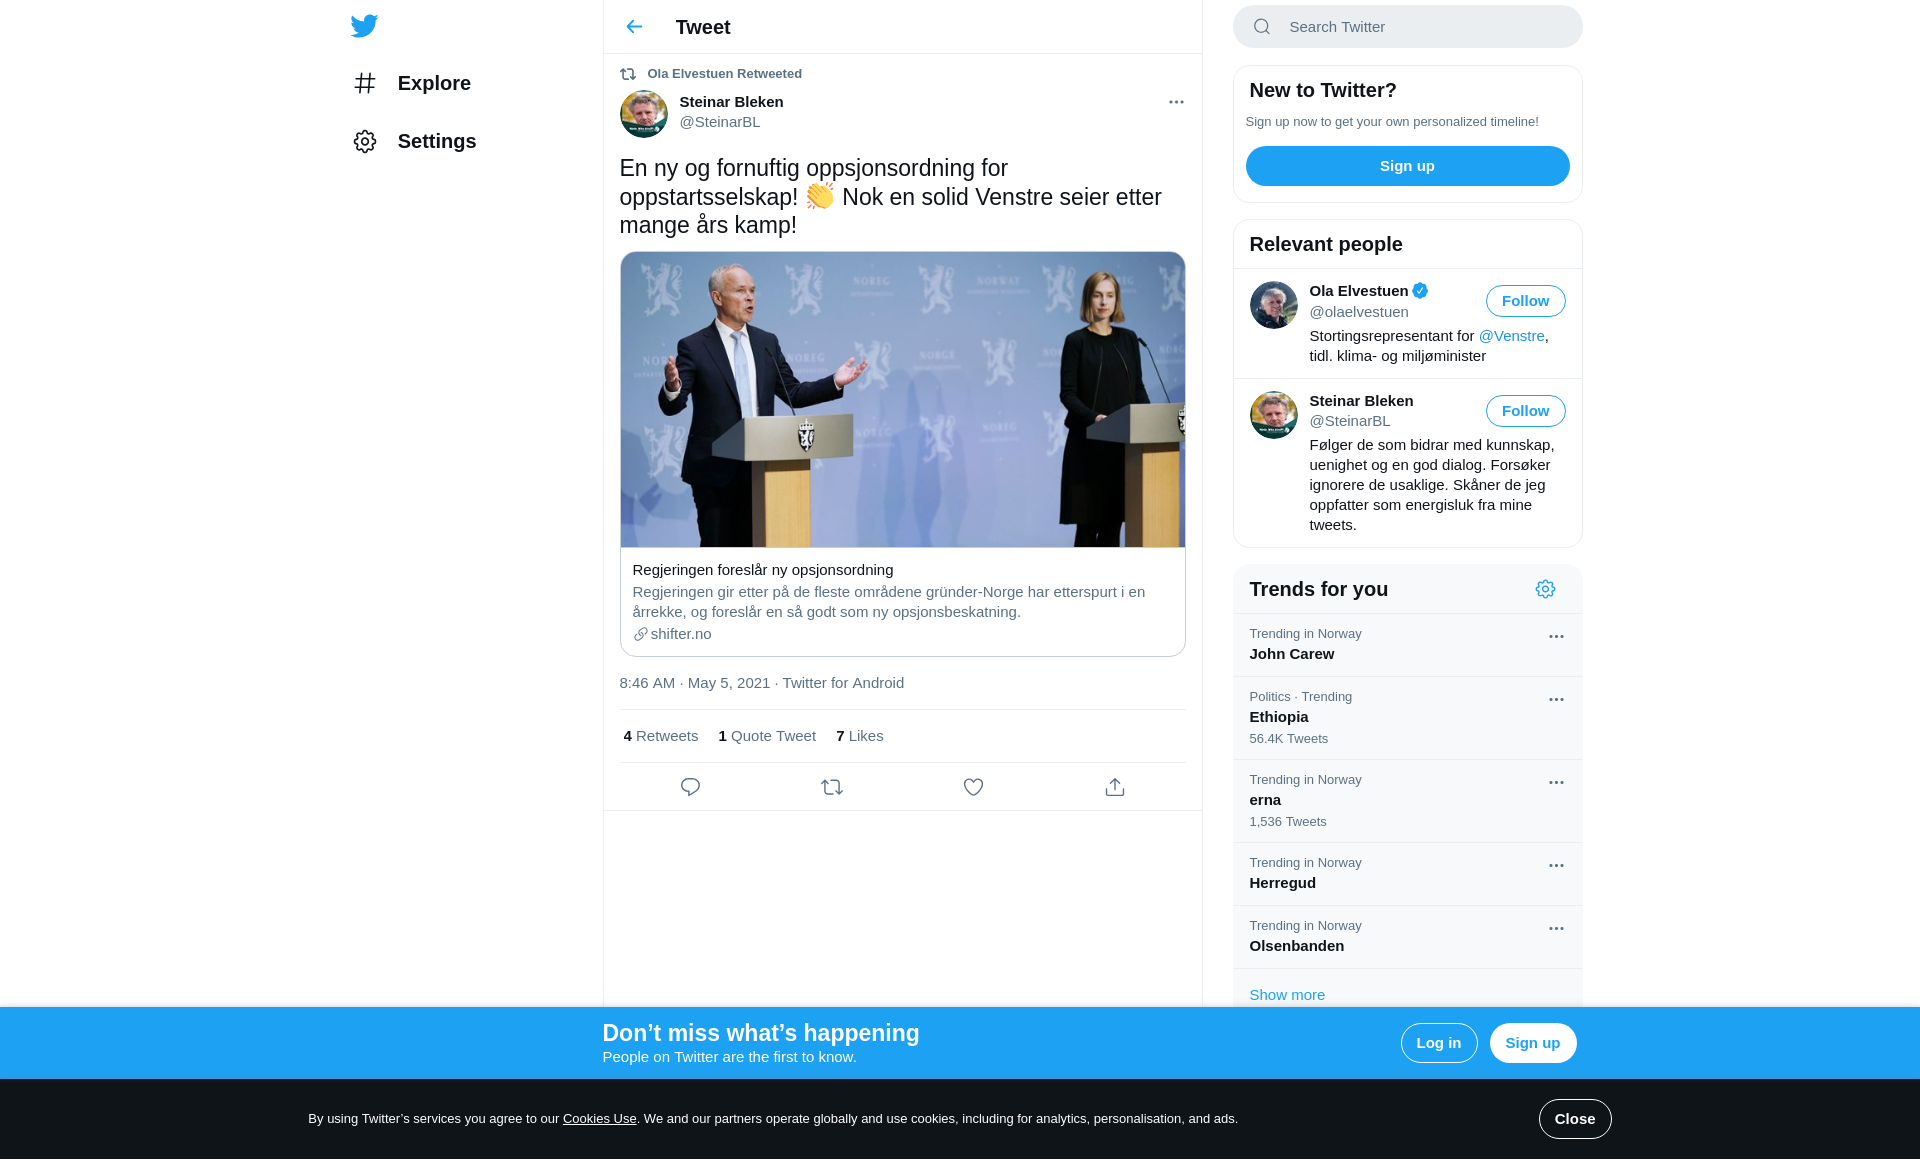Open Trends settings gear icon

pyautogui.click(x=1545, y=589)
